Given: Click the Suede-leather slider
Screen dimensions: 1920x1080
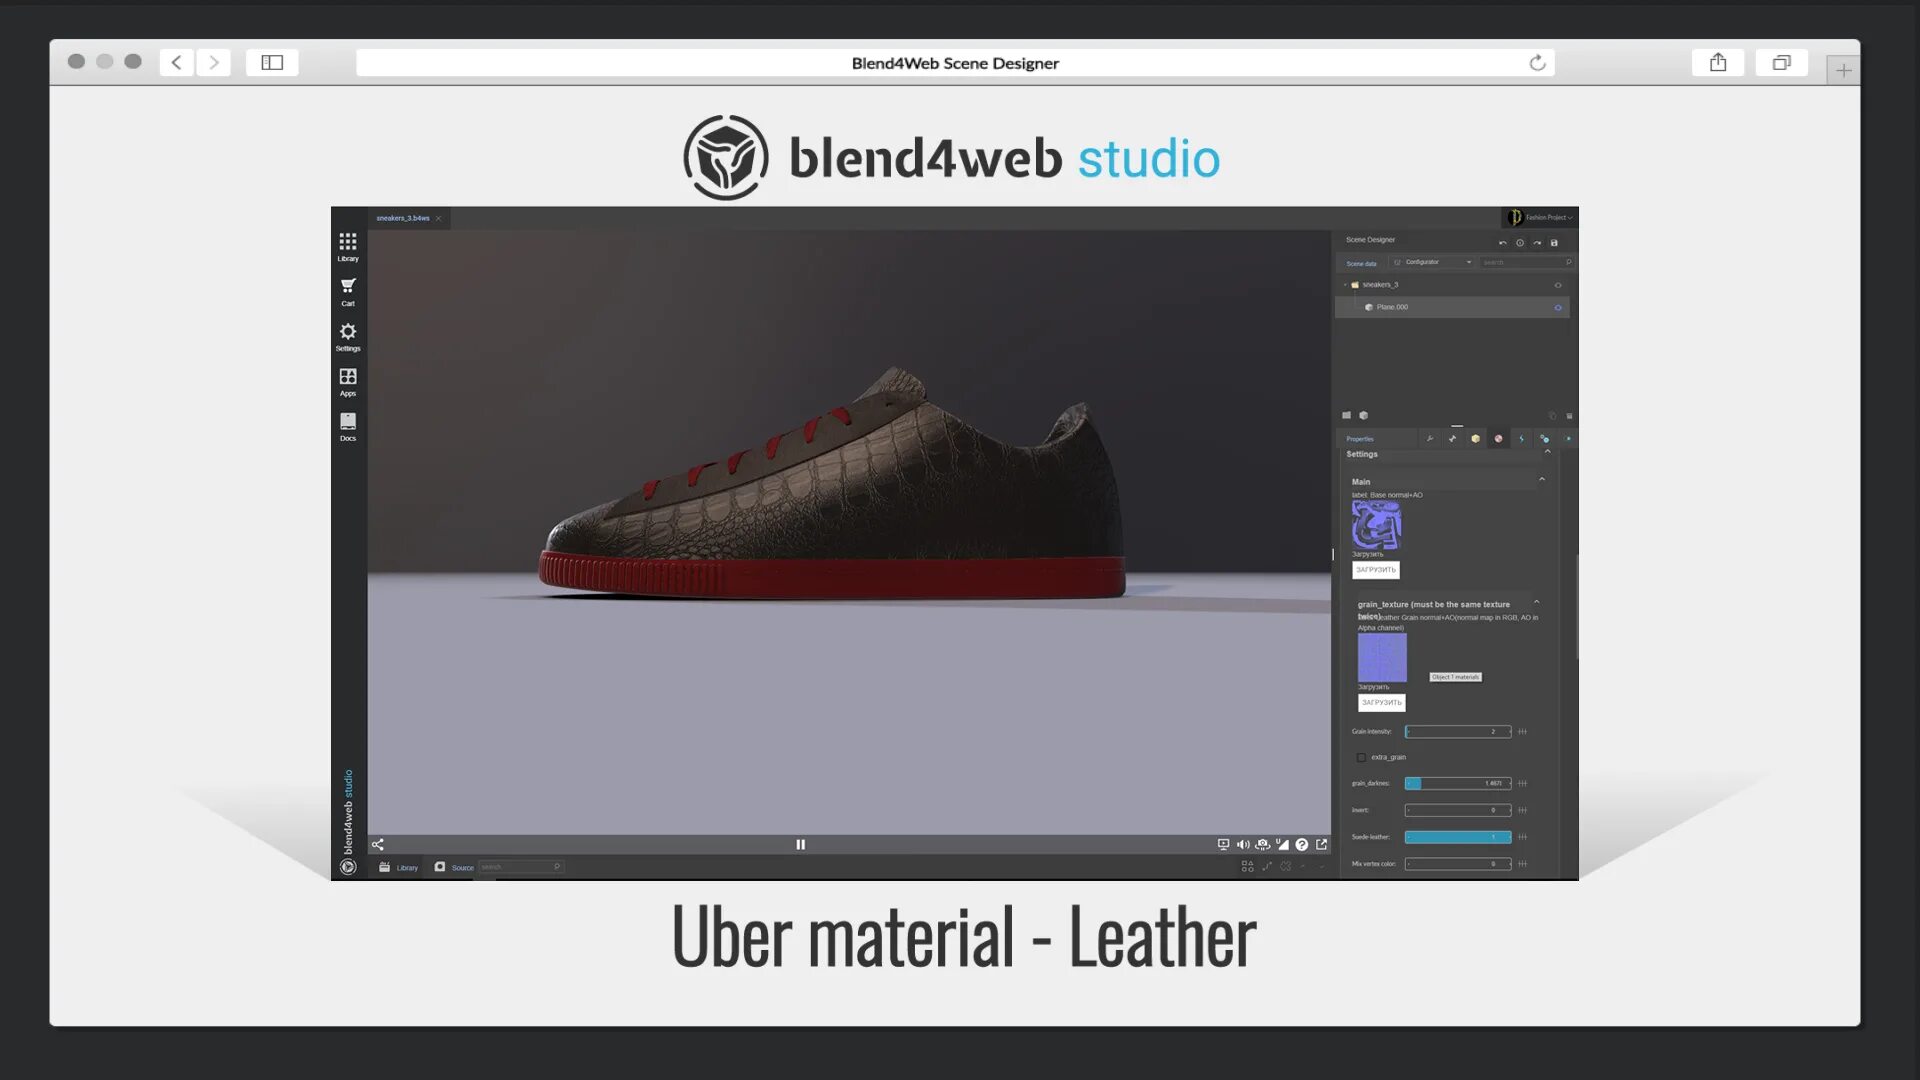Looking at the screenshot, I should (1457, 837).
